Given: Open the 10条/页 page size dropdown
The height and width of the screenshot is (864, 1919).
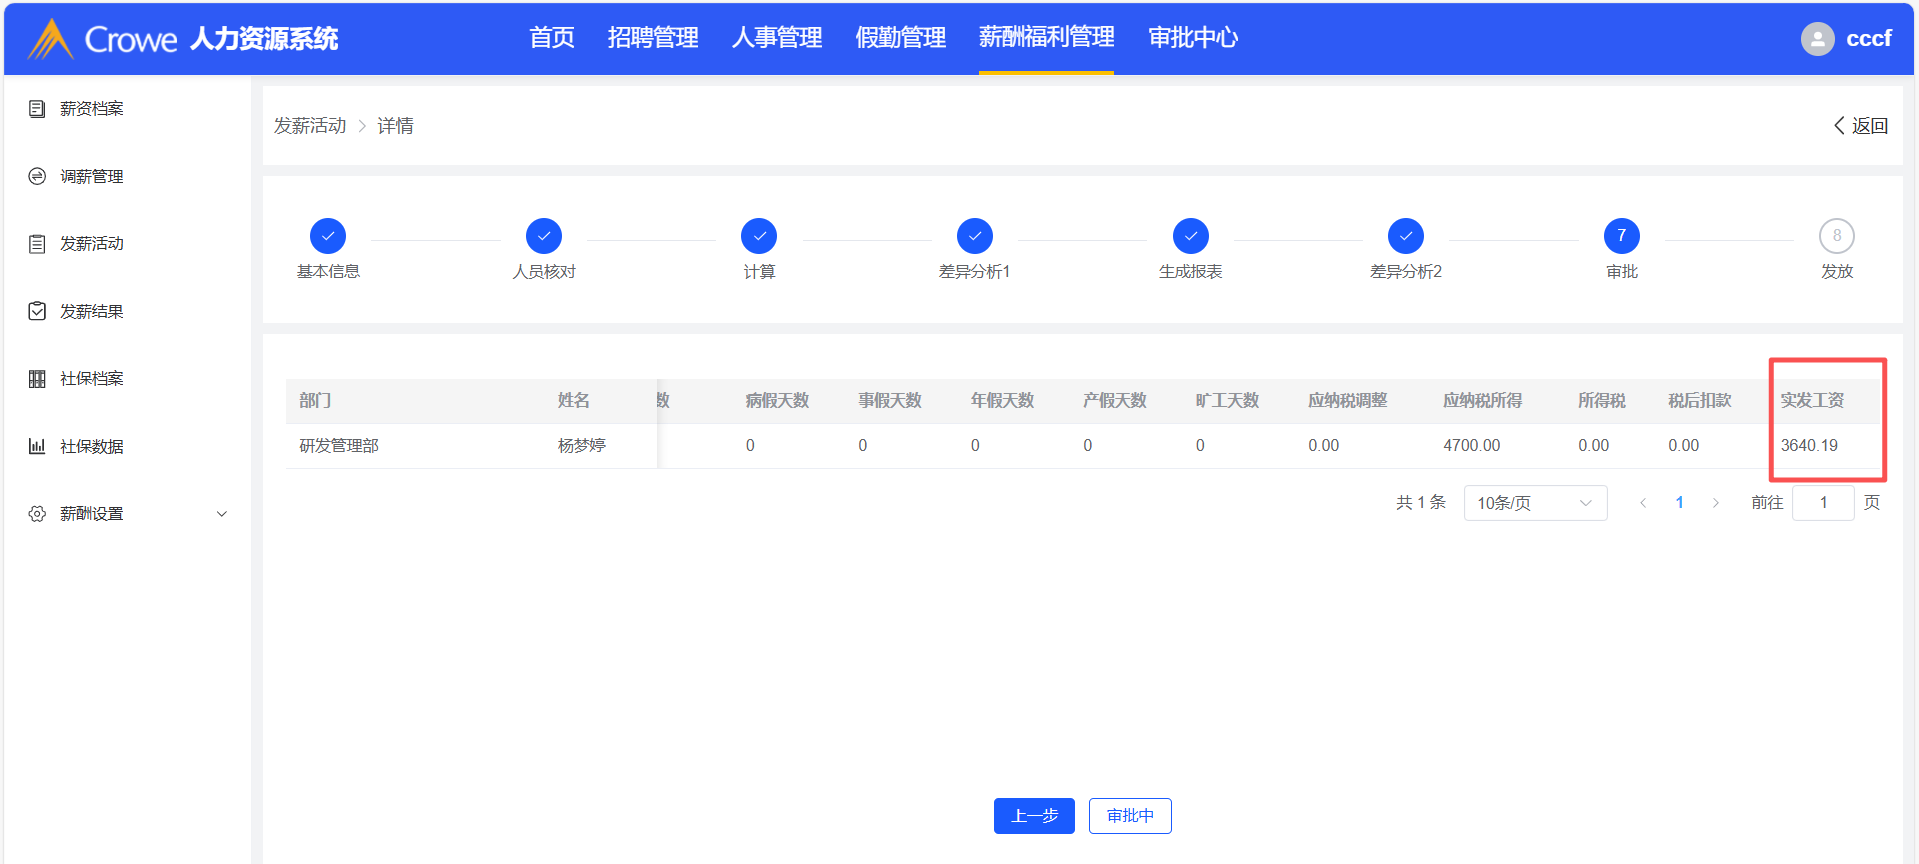Looking at the screenshot, I should pyautogui.click(x=1534, y=503).
